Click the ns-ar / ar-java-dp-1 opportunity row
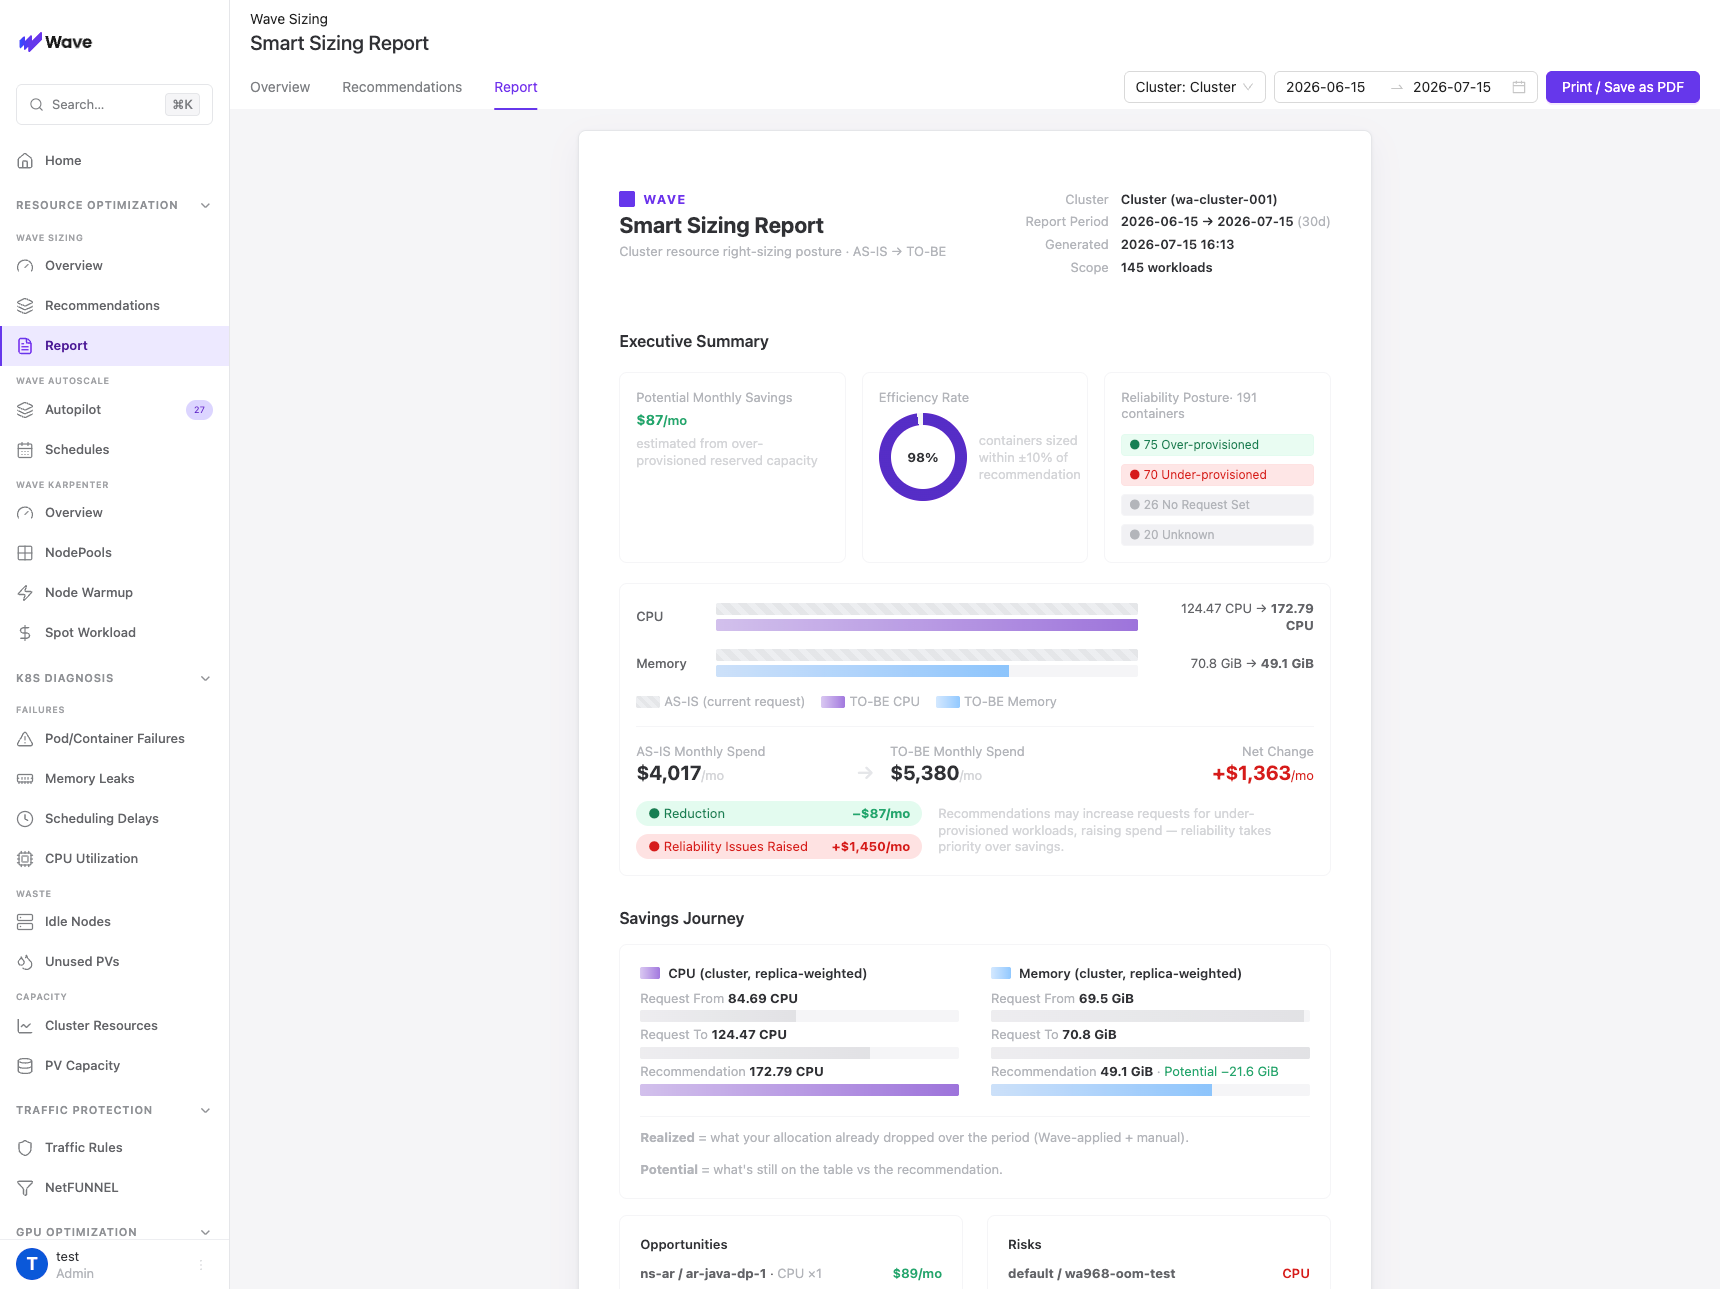Image resolution: width=1720 pixels, height=1289 pixels. click(x=791, y=1274)
